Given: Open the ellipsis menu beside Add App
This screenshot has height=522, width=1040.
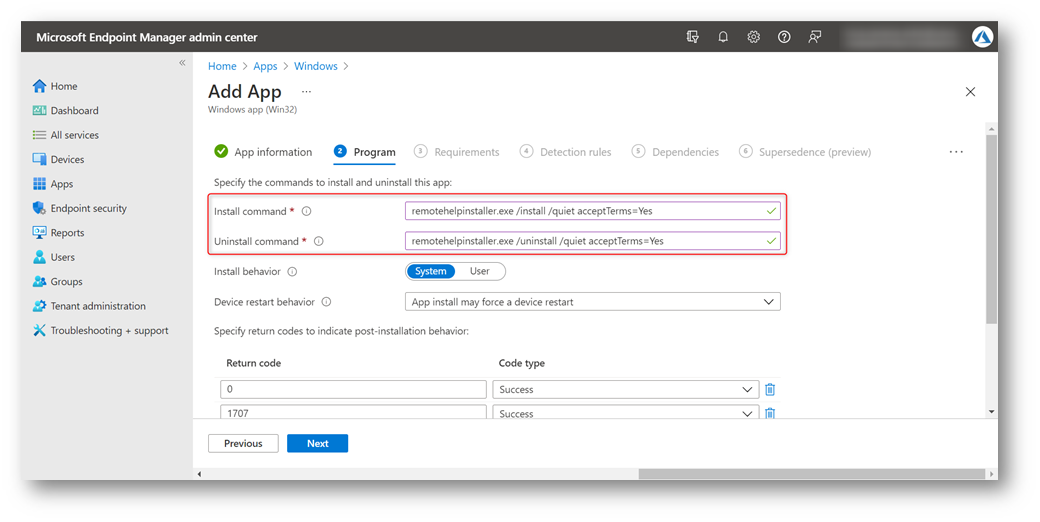Looking at the screenshot, I should [x=306, y=92].
